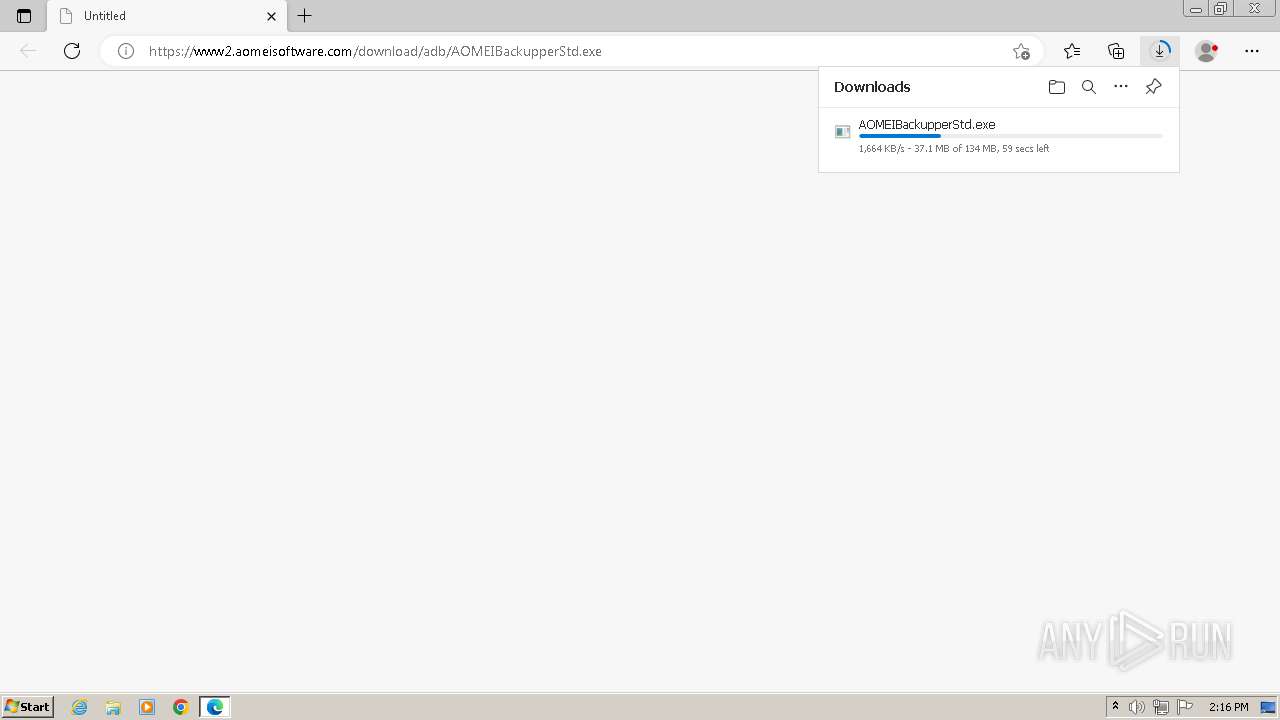Click the AOMEIBackupperStd.exe file icon

843,132
